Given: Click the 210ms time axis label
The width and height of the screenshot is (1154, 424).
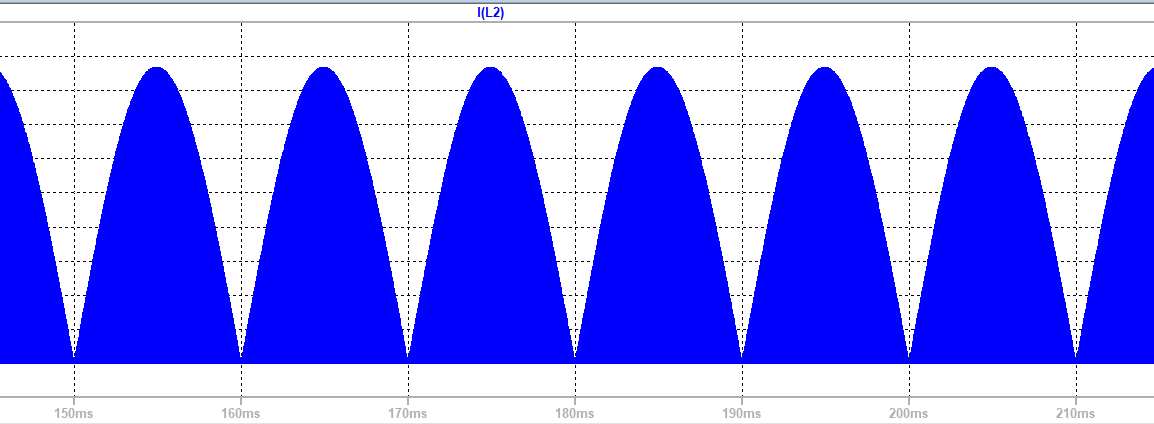Looking at the screenshot, I should click(1076, 412).
